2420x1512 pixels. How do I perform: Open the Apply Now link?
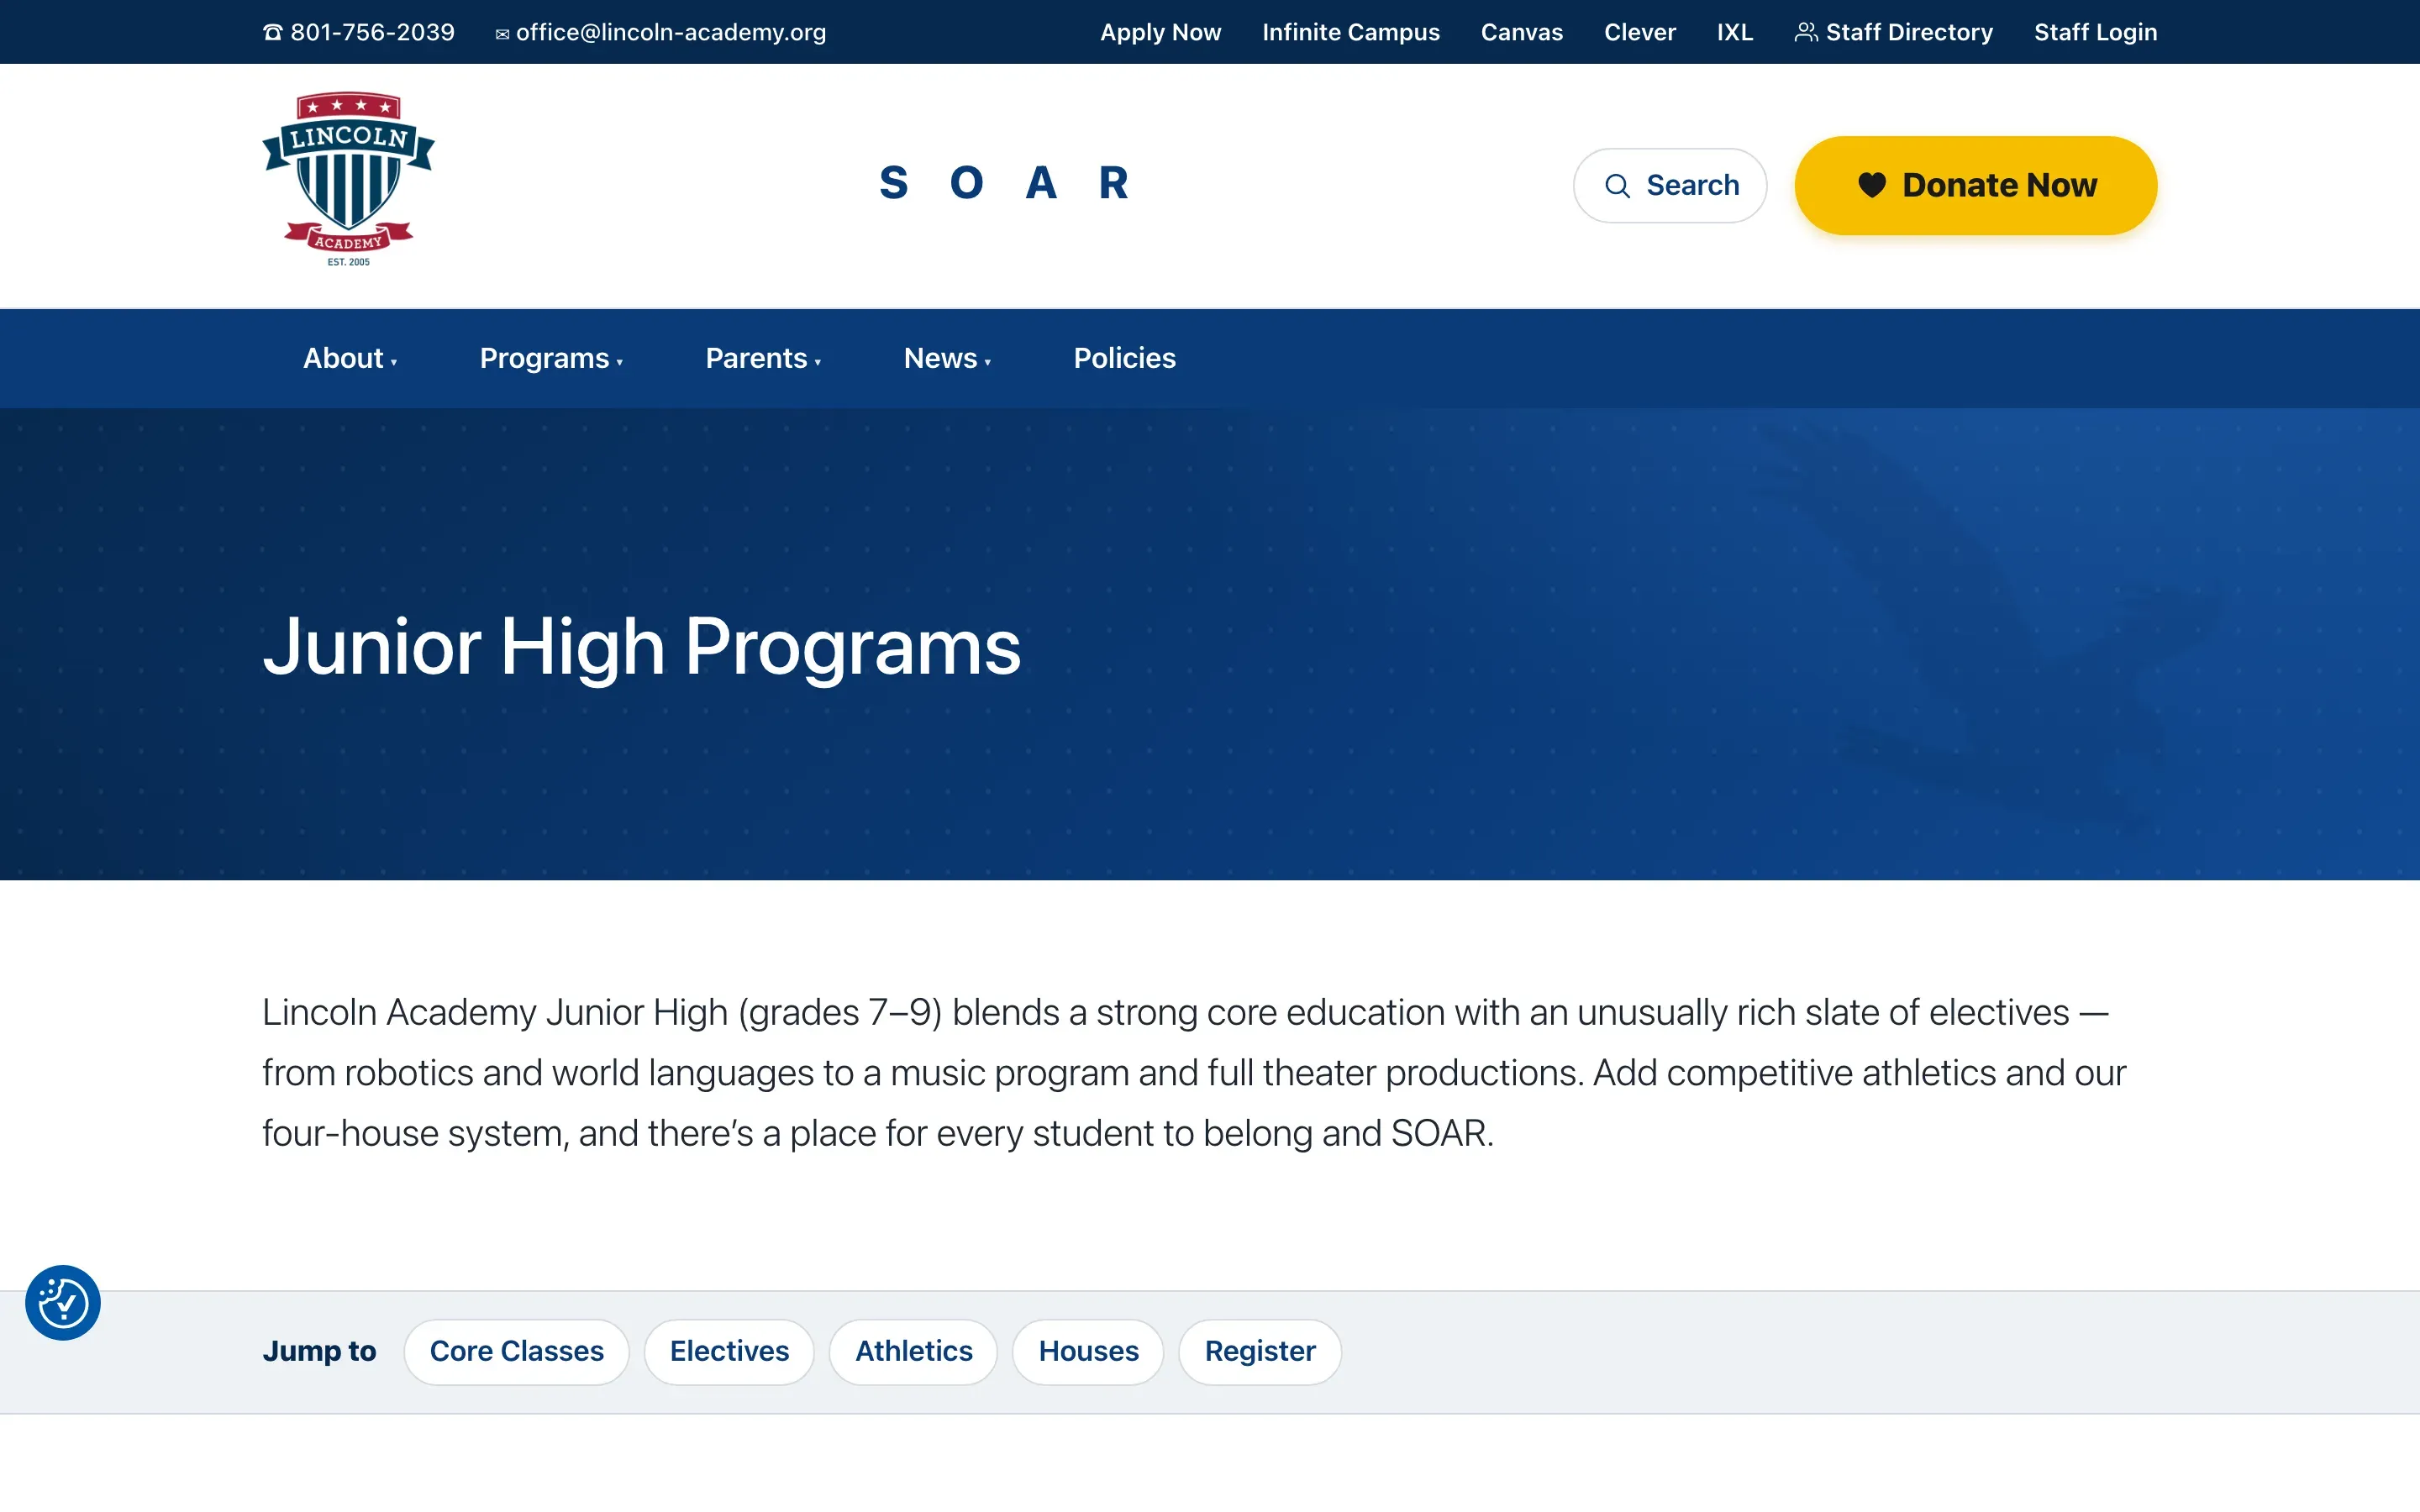[1160, 32]
